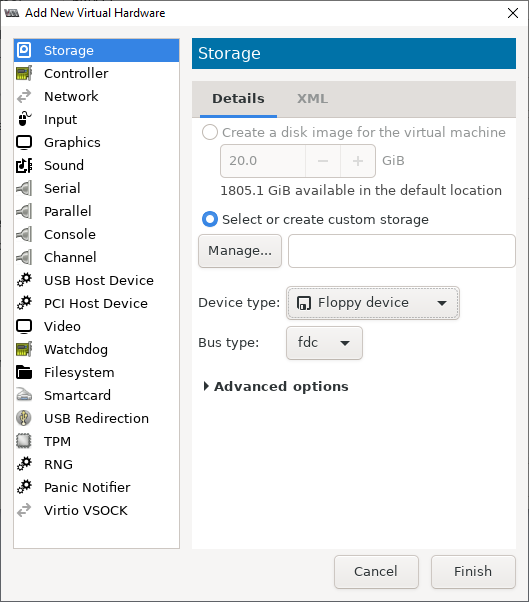
Task: Open the Device type dropdown
Action: pos(372,303)
